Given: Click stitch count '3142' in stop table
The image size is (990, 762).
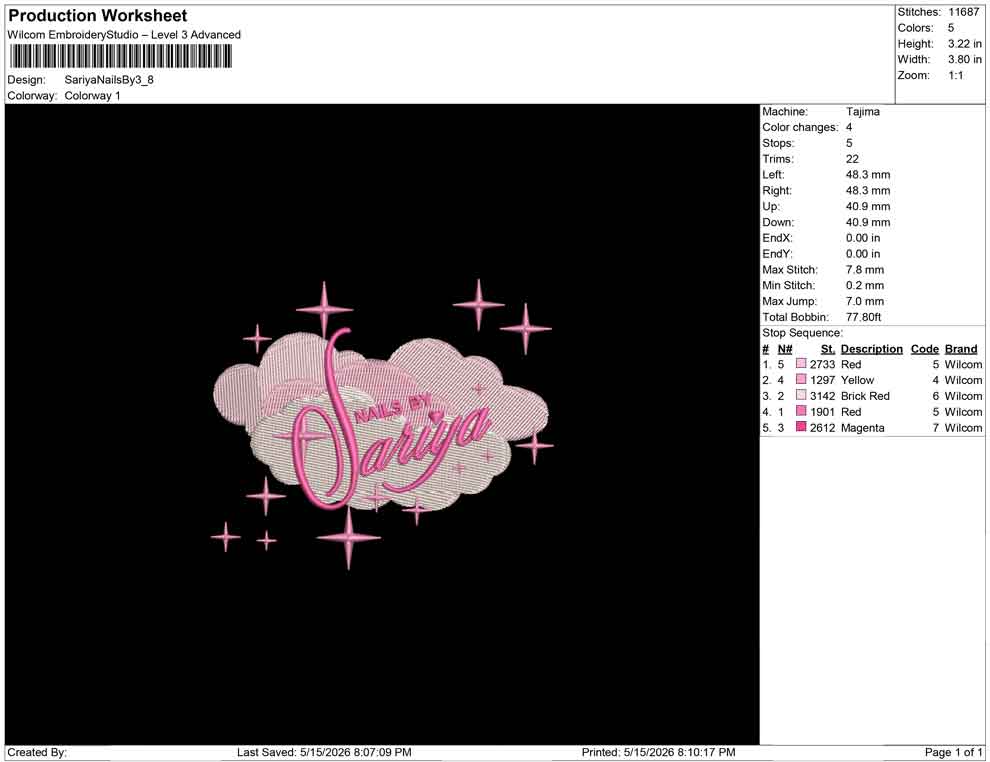Looking at the screenshot, I should (x=823, y=396).
